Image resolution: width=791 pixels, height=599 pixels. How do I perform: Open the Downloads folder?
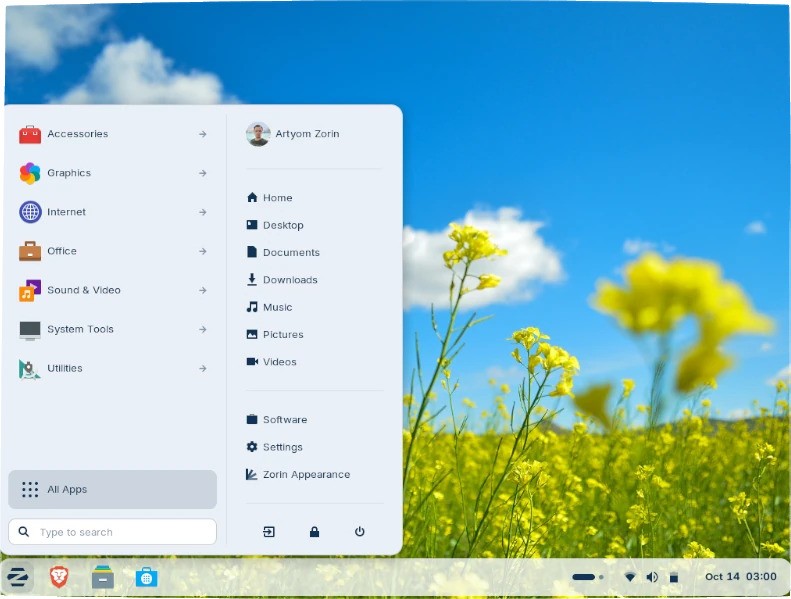click(x=289, y=280)
